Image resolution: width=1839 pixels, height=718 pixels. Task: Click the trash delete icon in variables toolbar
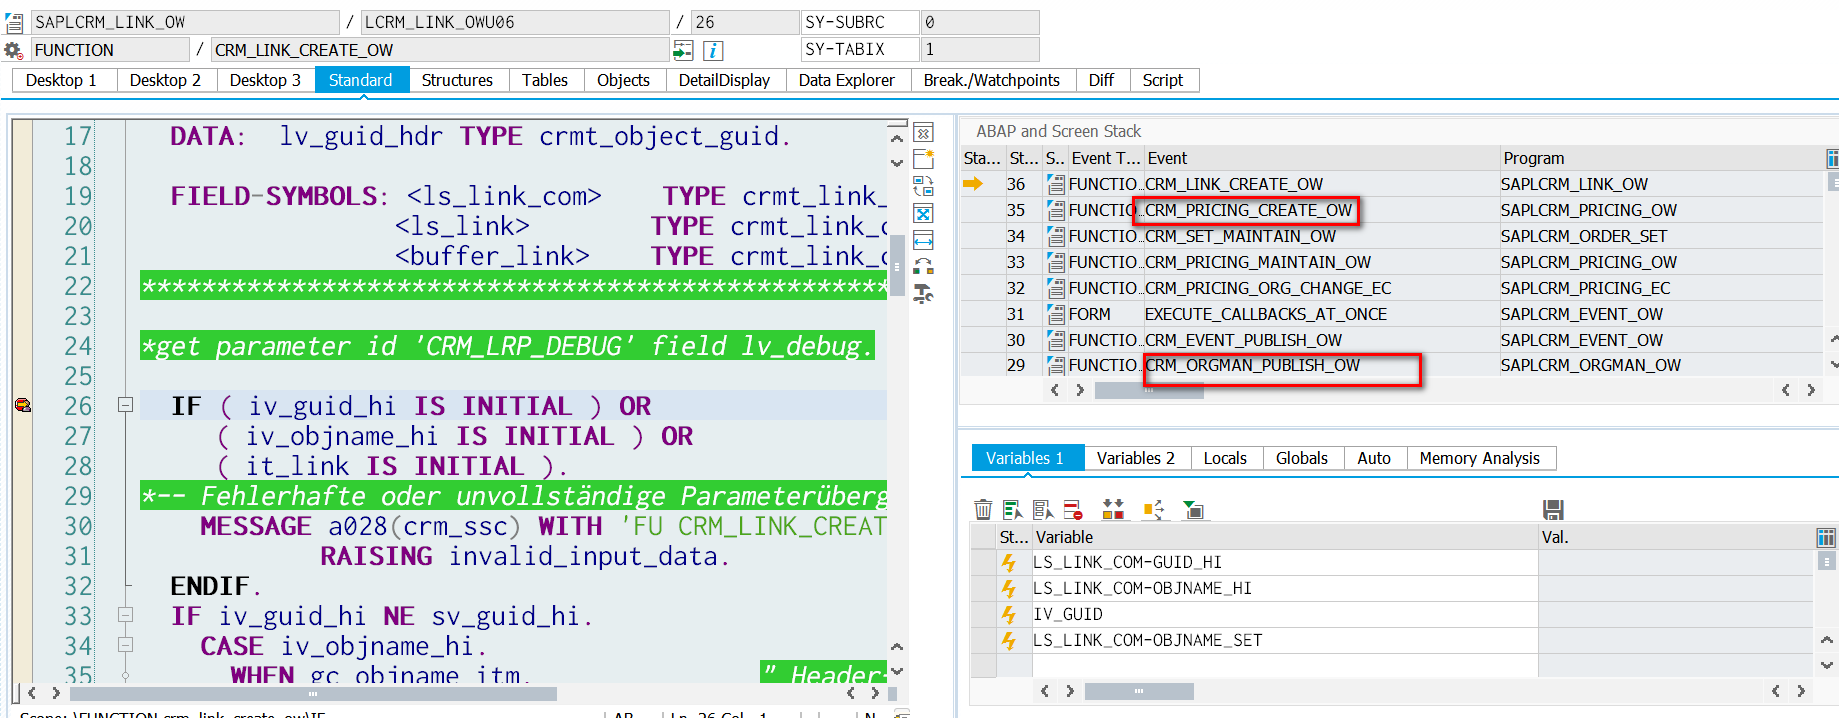tap(983, 510)
